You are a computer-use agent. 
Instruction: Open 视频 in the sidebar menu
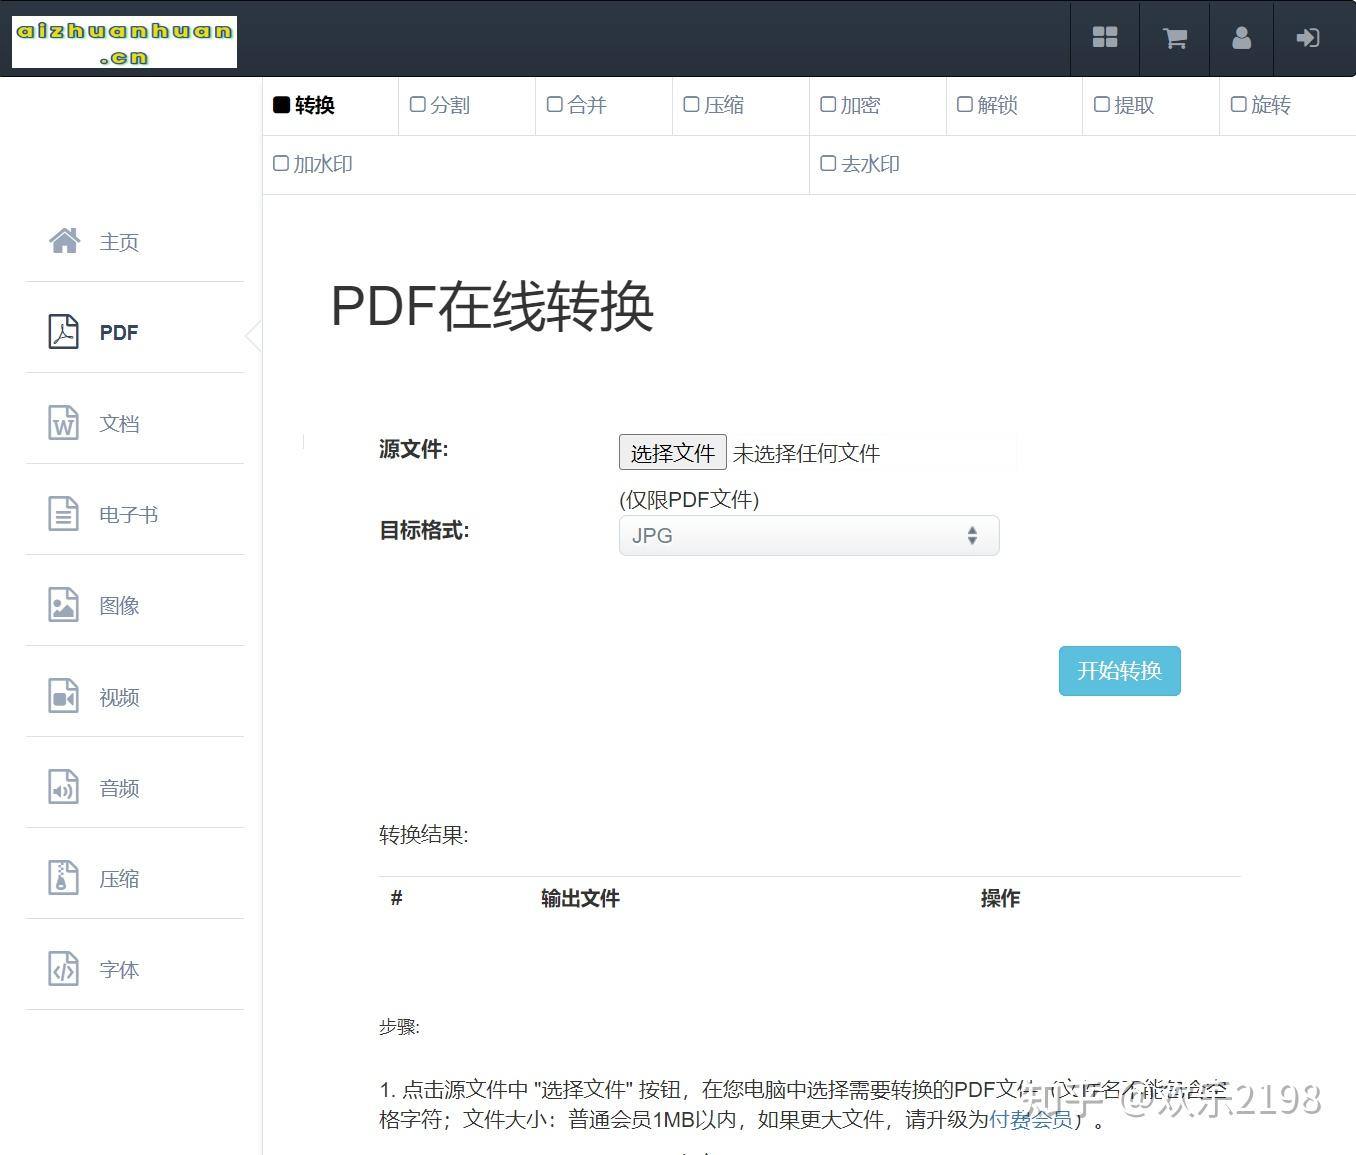(119, 698)
